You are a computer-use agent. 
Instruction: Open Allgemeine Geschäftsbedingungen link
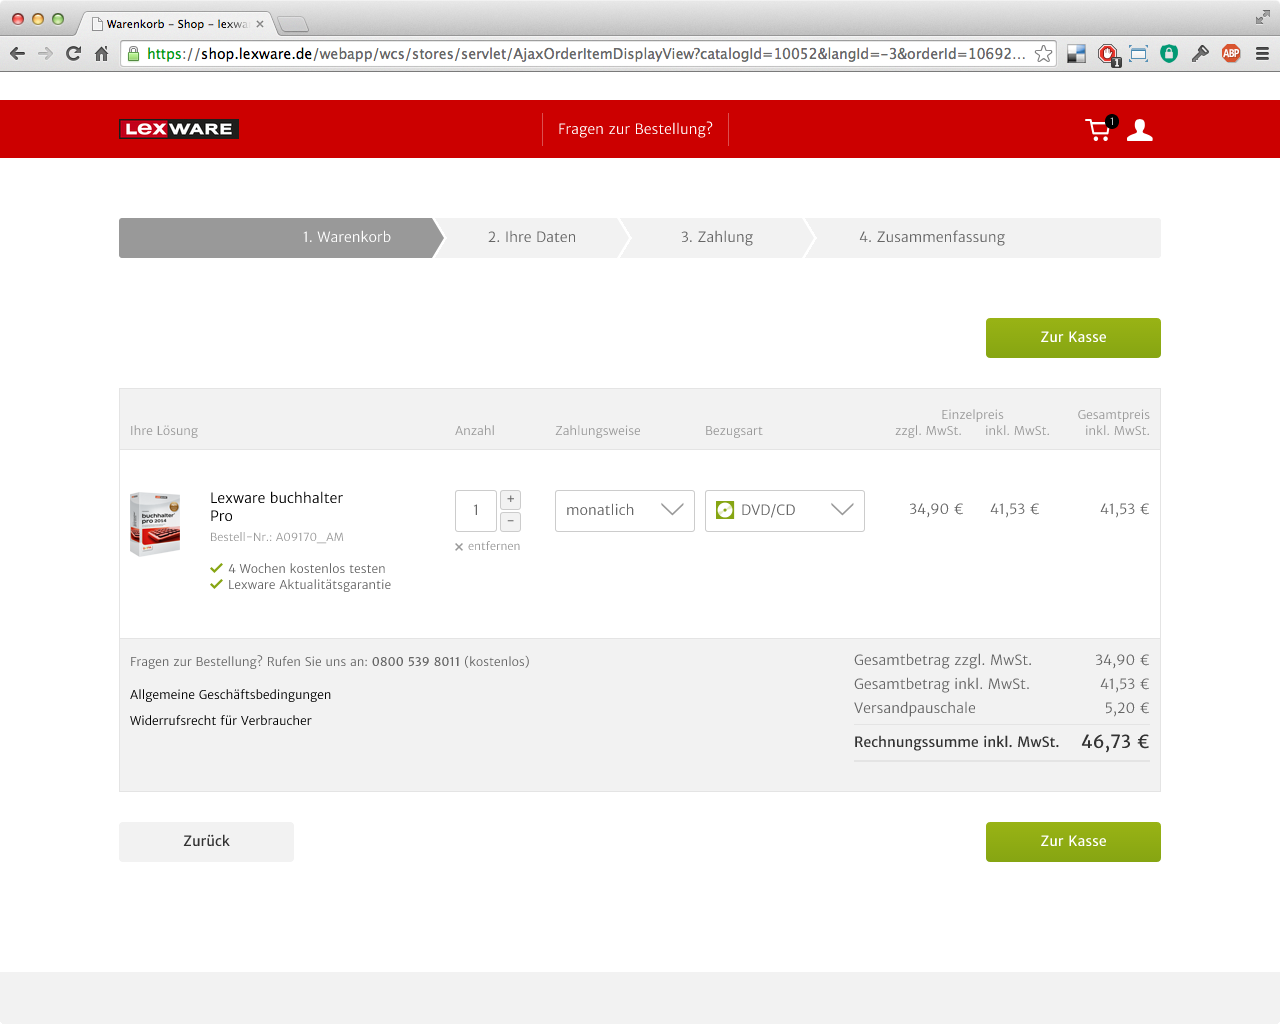click(230, 695)
